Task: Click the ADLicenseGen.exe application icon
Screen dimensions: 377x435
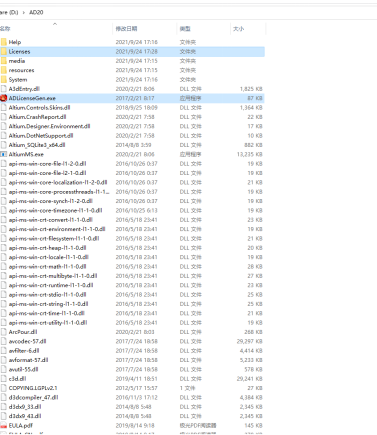Action: coord(4,98)
